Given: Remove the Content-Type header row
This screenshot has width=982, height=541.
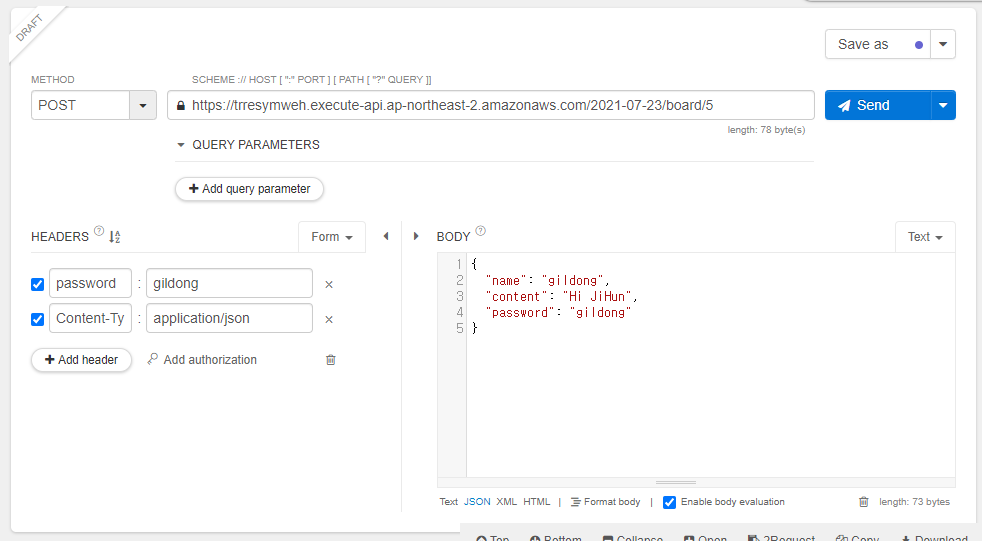Looking at the screenshot, I should click(329, 319).
